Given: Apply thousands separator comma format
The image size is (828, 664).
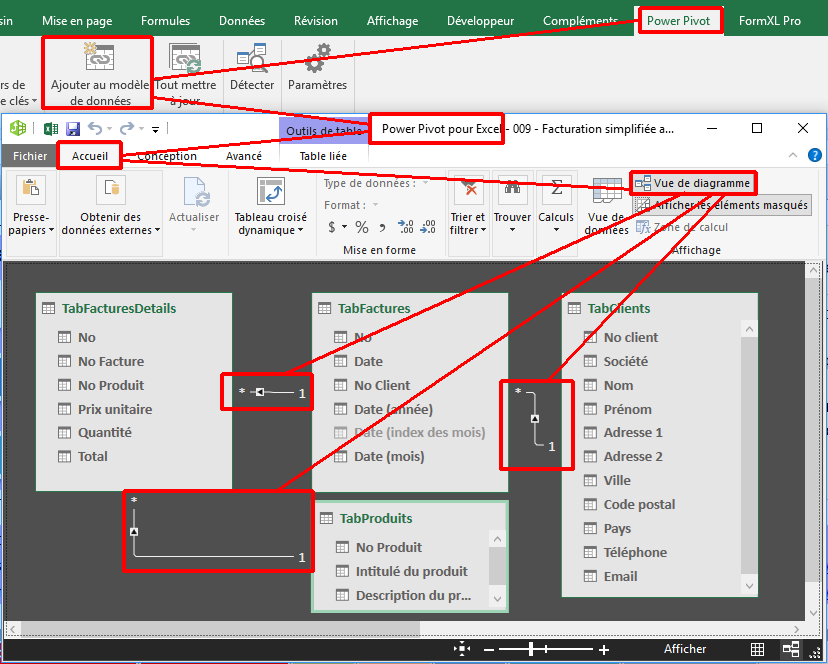Looking at the screenshot, I should [382, 228].
